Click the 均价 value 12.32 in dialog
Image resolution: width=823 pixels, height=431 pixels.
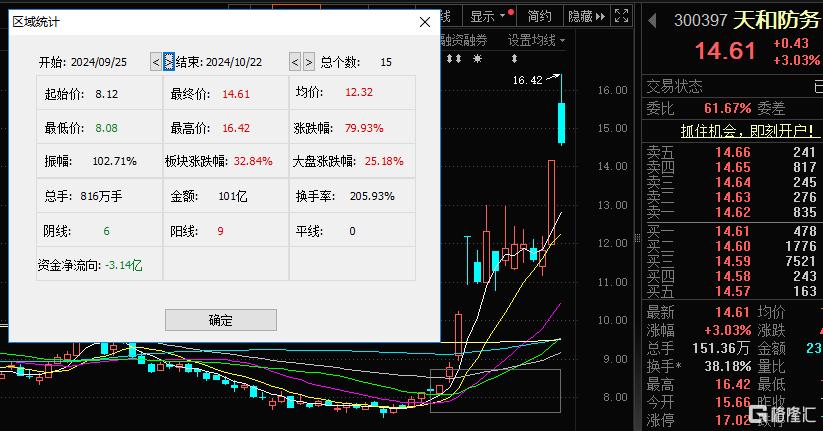(x=359, y=92)
